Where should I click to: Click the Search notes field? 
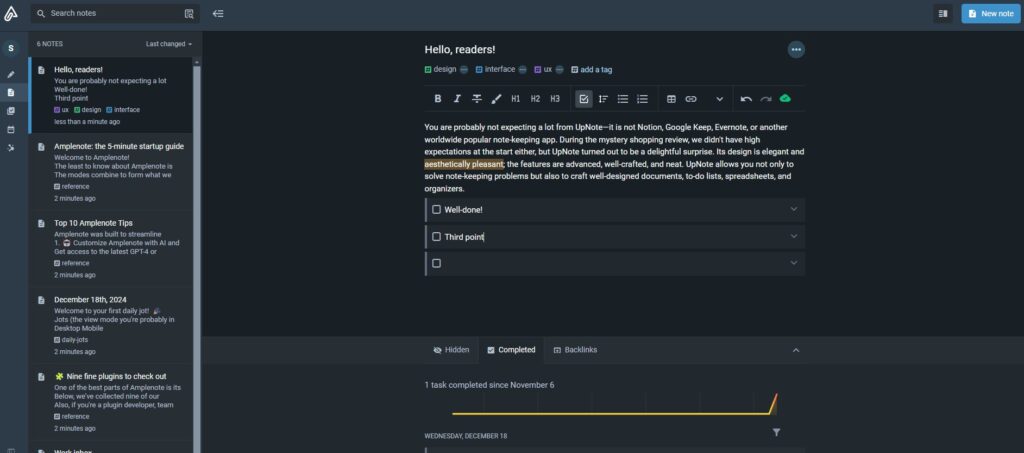[x=116, y=13]
